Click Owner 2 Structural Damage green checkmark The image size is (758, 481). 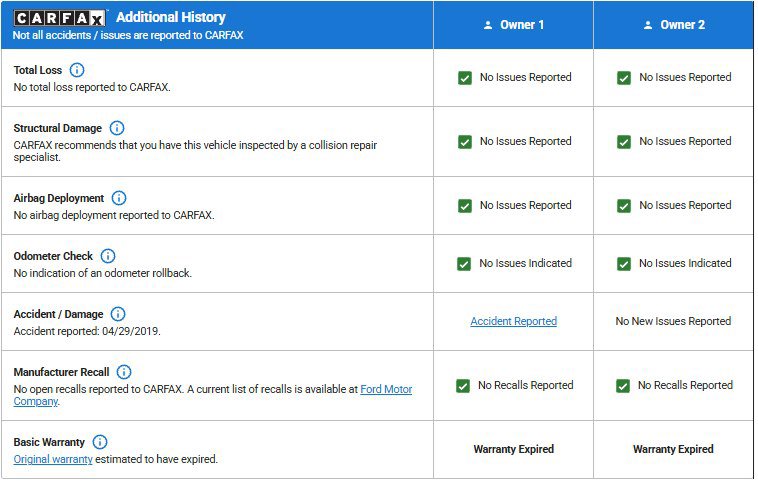click(x=624, y=142)
